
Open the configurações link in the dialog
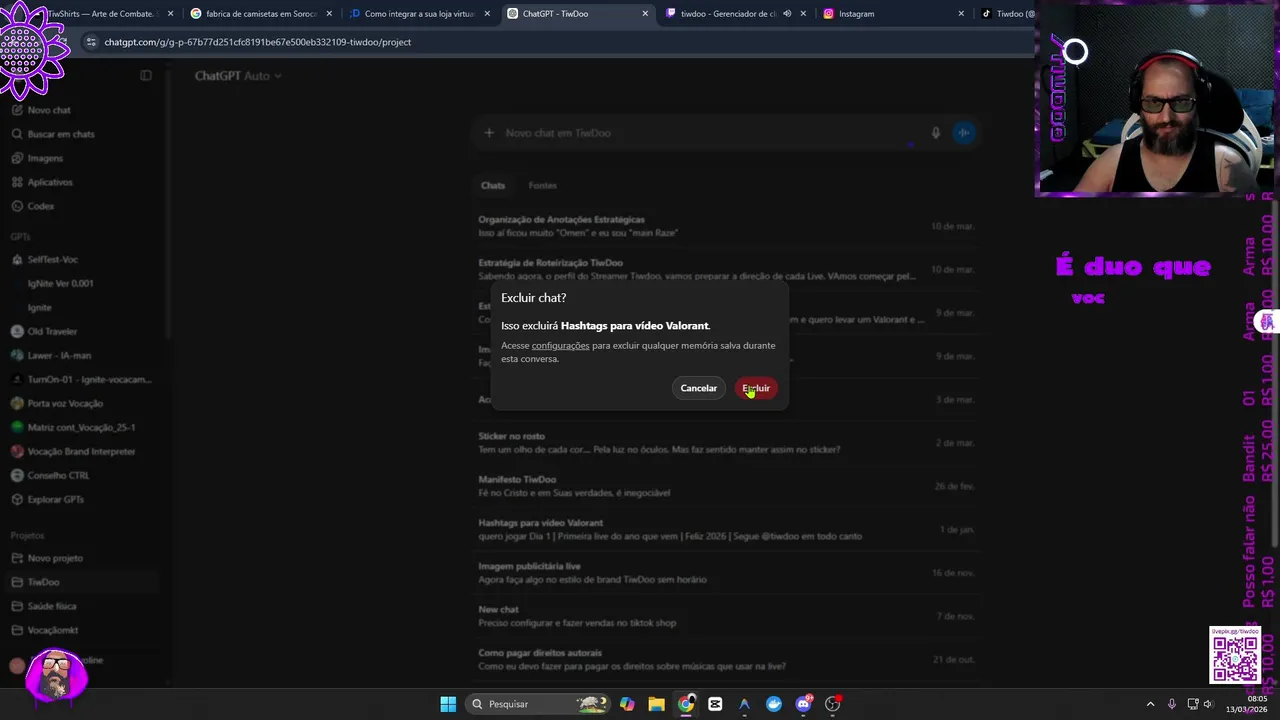coord(560,346)
